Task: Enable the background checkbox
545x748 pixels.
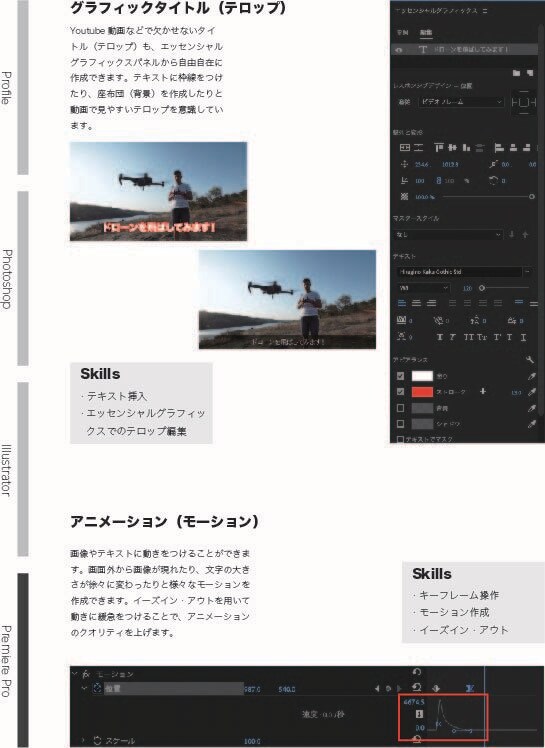Action: pyautogui.click(x=400, y=408)
